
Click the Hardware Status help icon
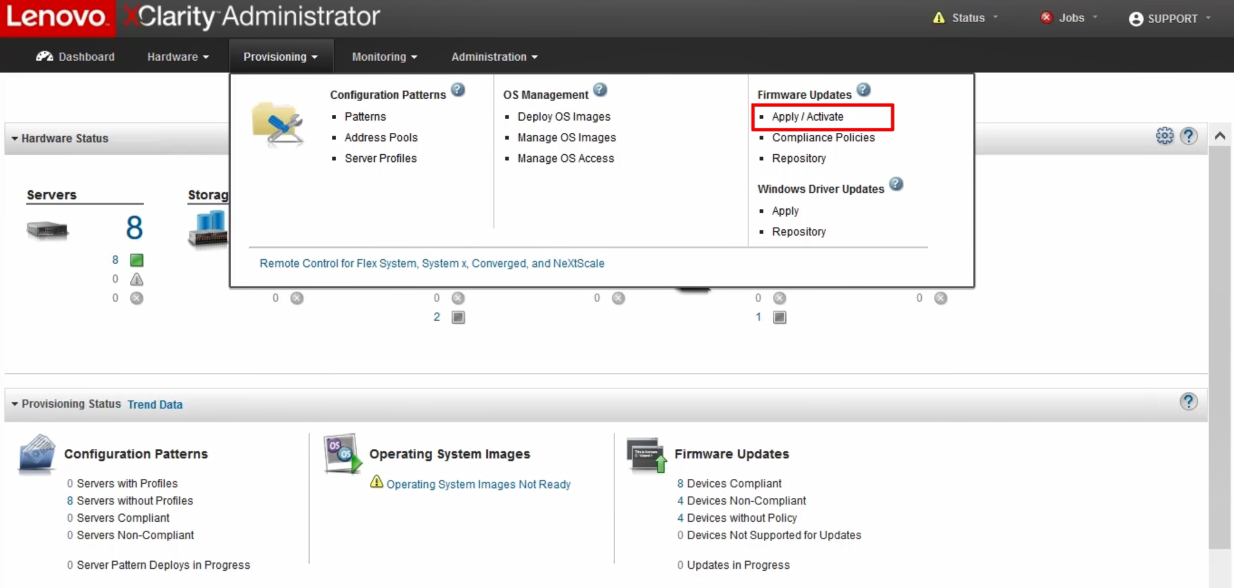tap(1189, 136)
